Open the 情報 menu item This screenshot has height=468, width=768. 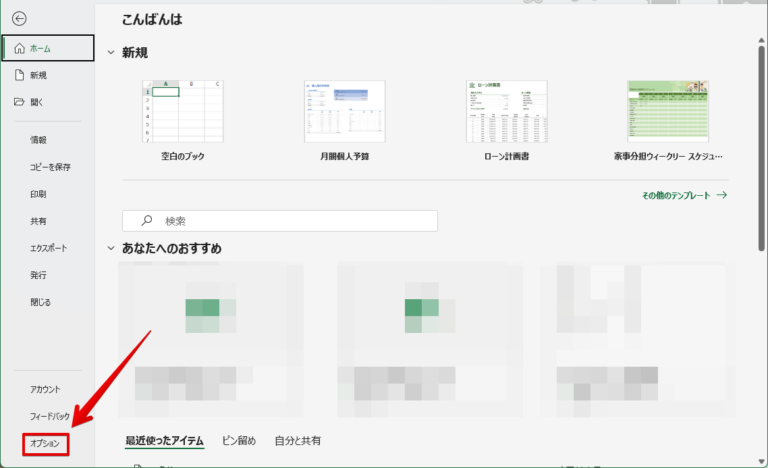point(38,140)
